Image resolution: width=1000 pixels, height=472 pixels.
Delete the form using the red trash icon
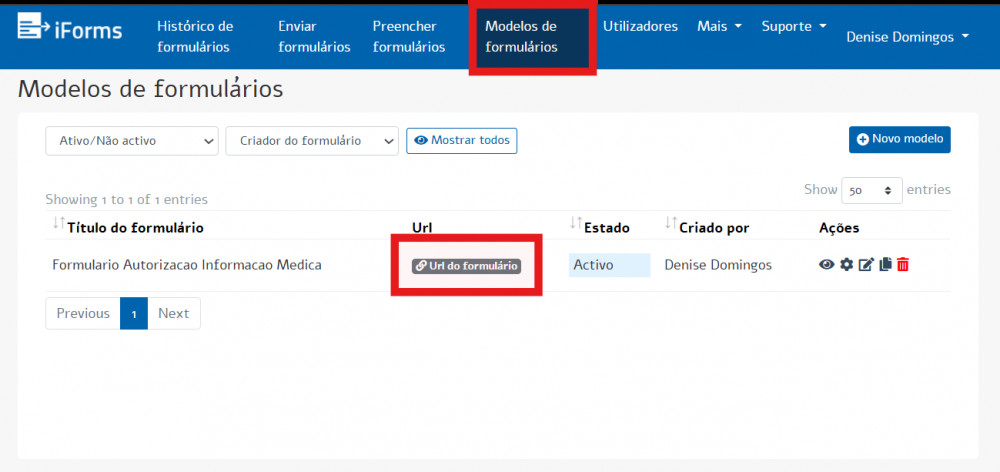tap(903, 265)
